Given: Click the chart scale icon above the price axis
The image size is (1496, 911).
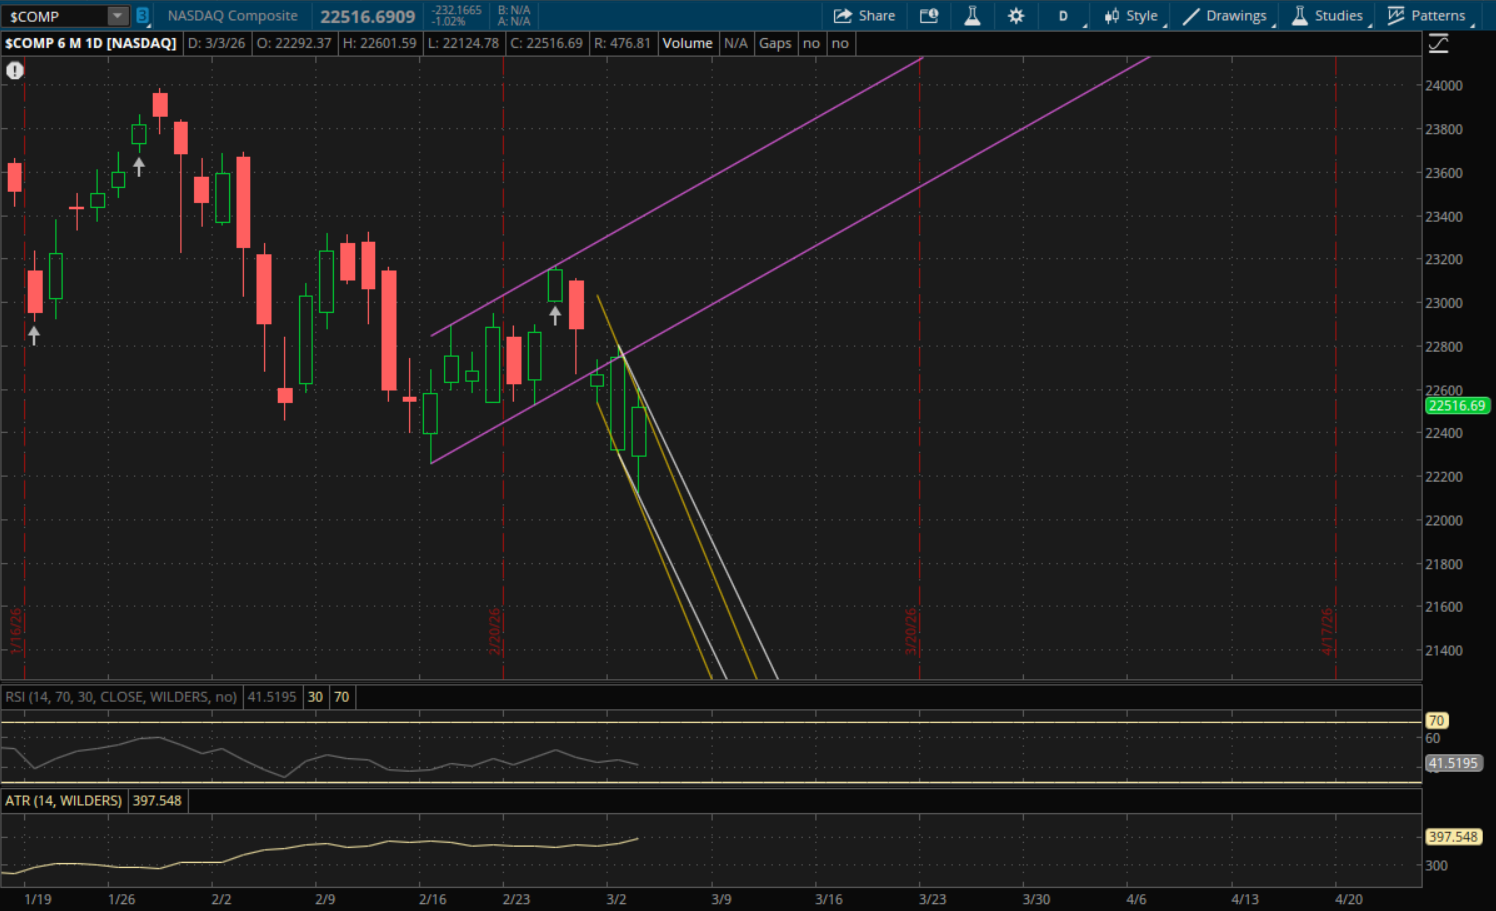Looking at the screenshot, I should click(x=1438, y=43).
